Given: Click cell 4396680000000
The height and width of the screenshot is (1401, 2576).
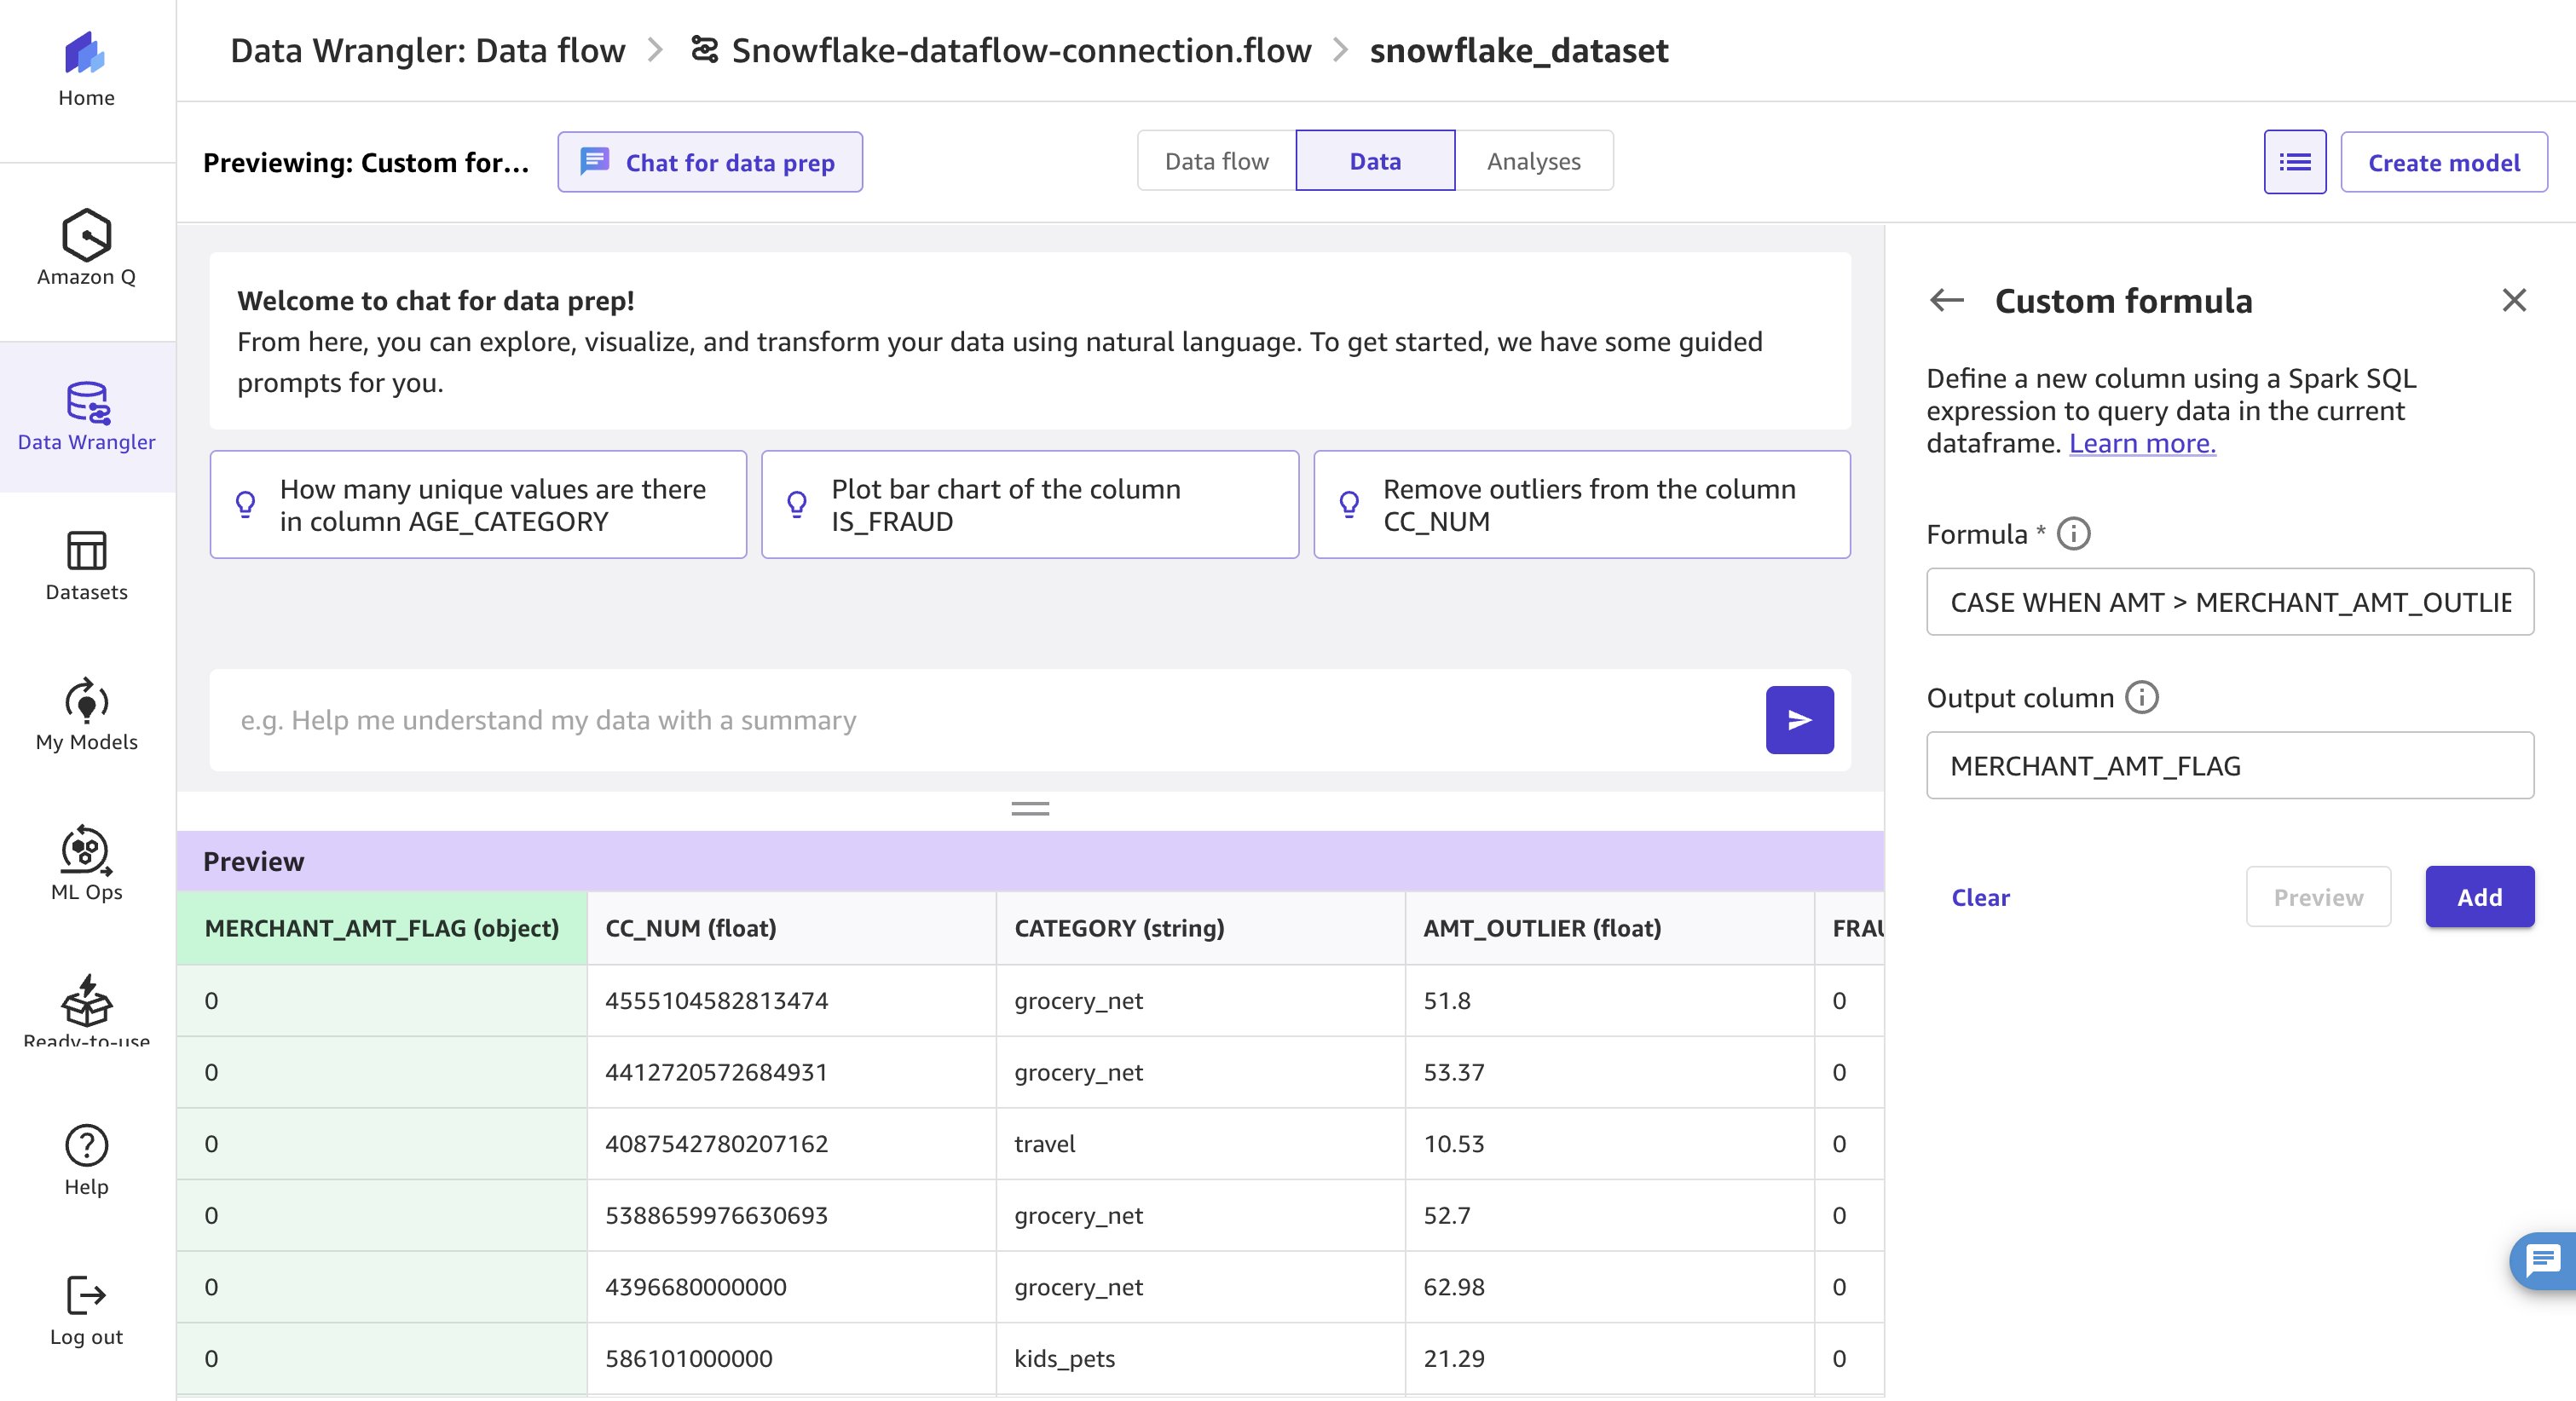Looking at the screenshot, I should click(791, 1287).
